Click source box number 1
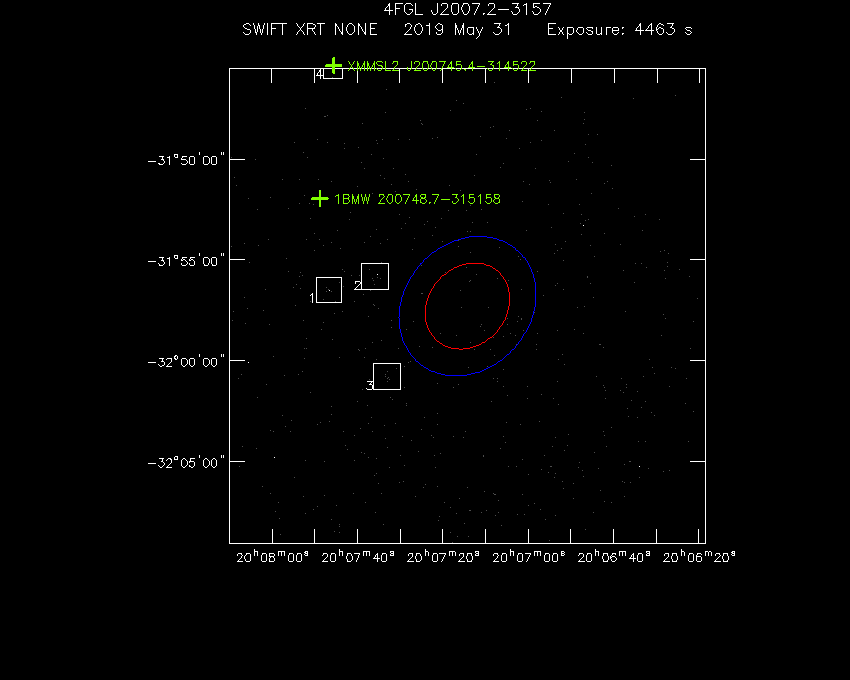The image size is (850, 680). point(329,290)
